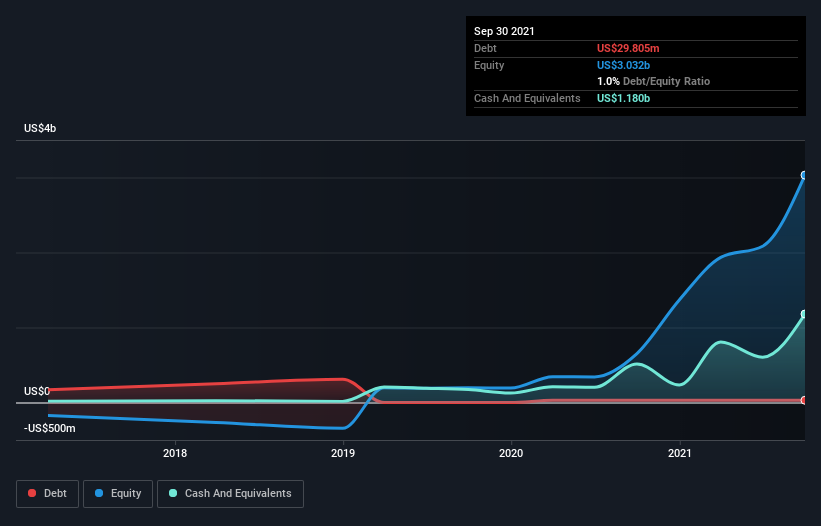Toggle the Equity series legend button
Image resolution: width=821 pixels, height=526 pixels.
118,494
